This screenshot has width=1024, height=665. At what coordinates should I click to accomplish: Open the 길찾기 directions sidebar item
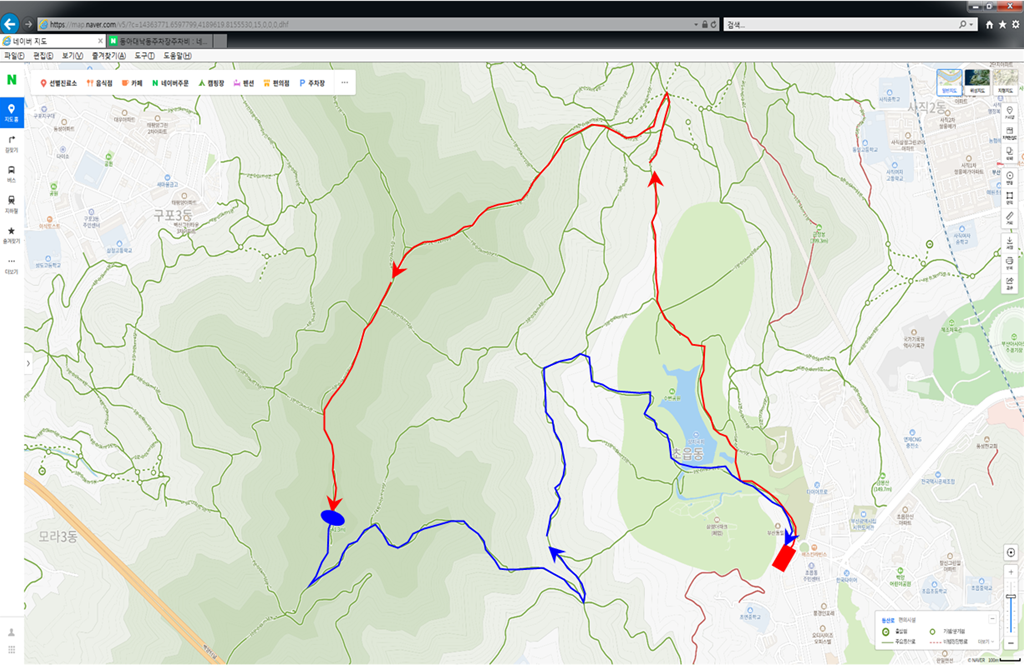[x=12, y=144]
